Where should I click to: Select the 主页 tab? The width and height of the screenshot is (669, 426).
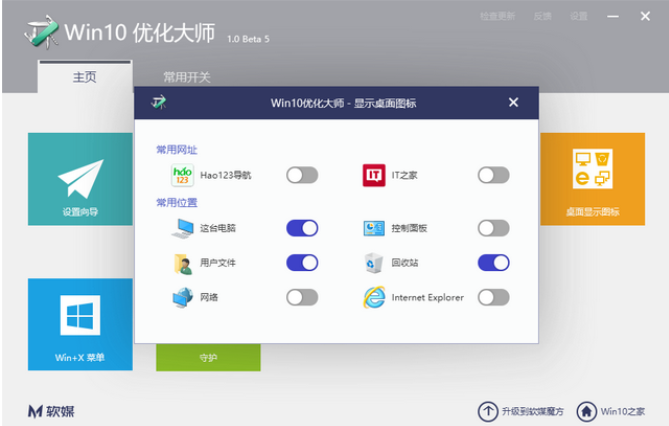click(x=85, y=77)
